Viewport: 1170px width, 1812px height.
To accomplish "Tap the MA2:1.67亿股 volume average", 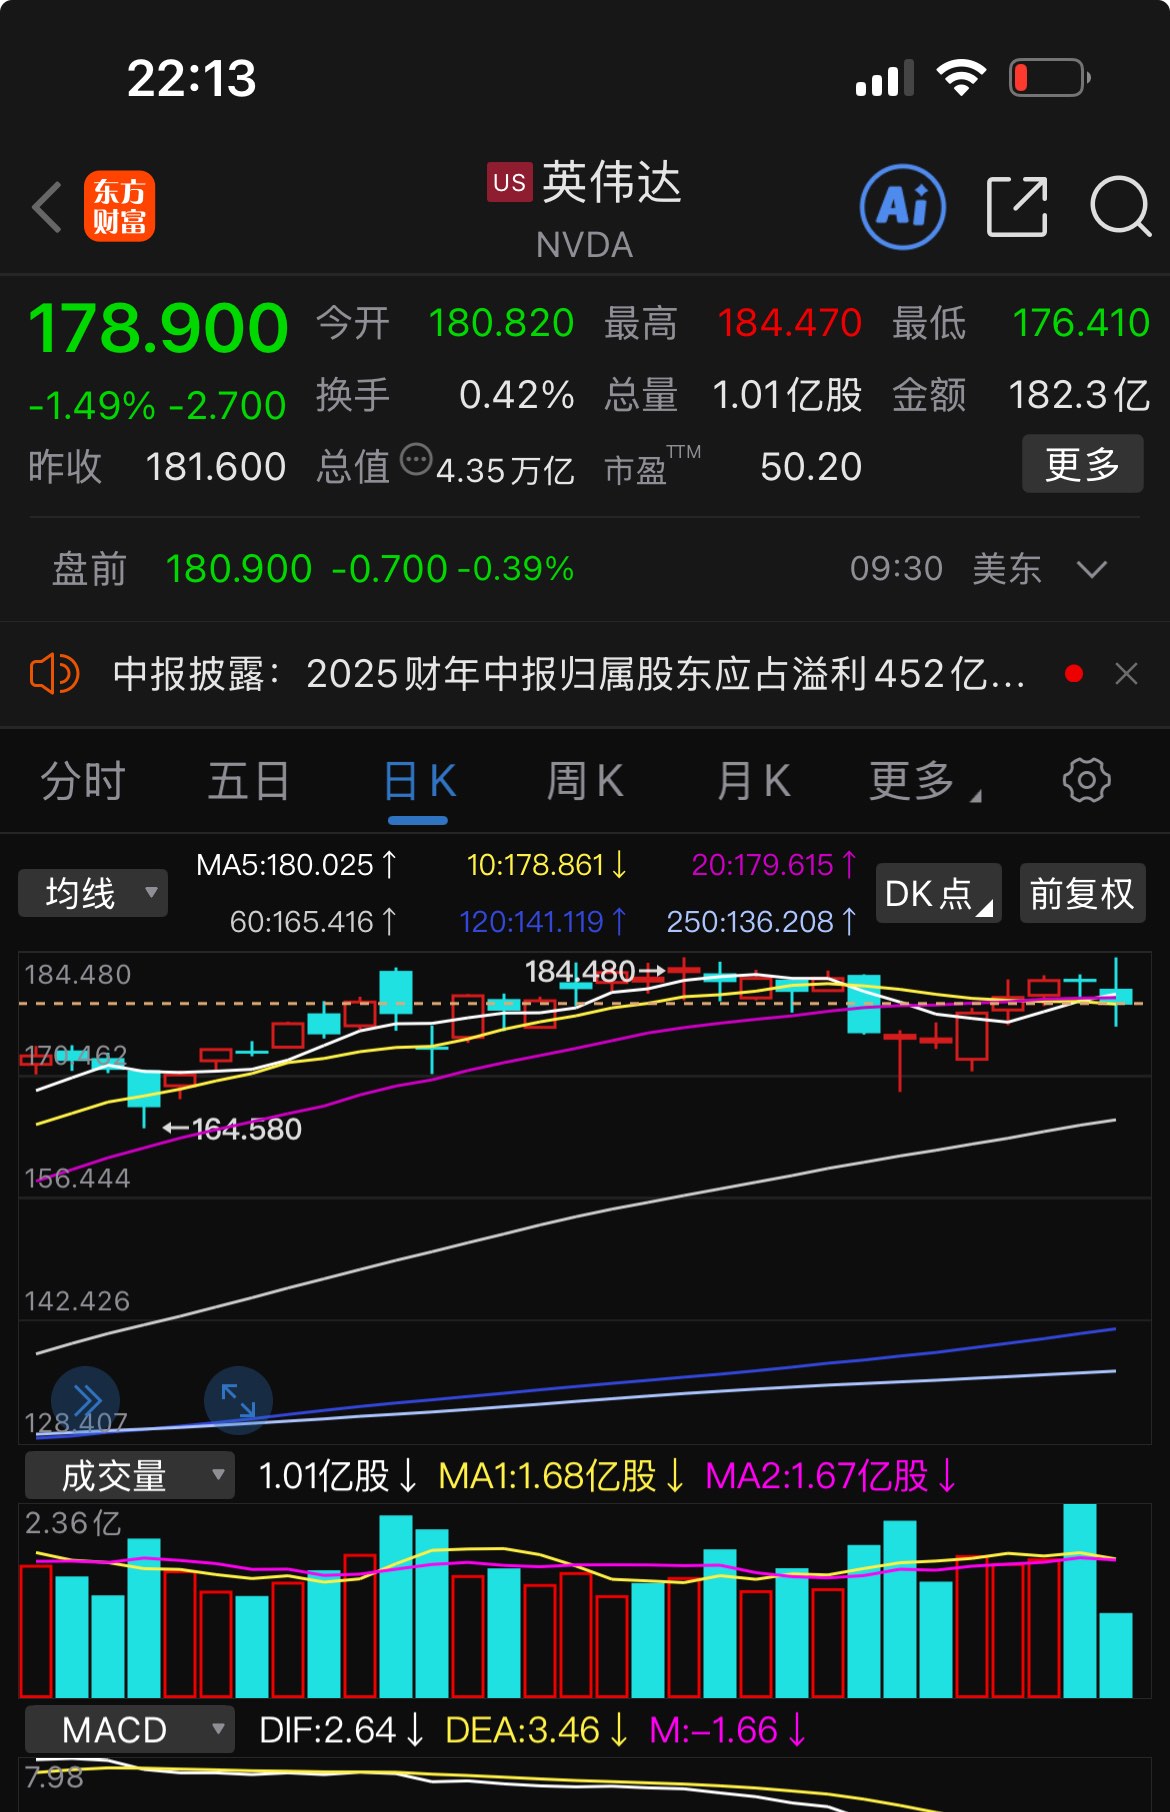I will [x=831, y=1475].
